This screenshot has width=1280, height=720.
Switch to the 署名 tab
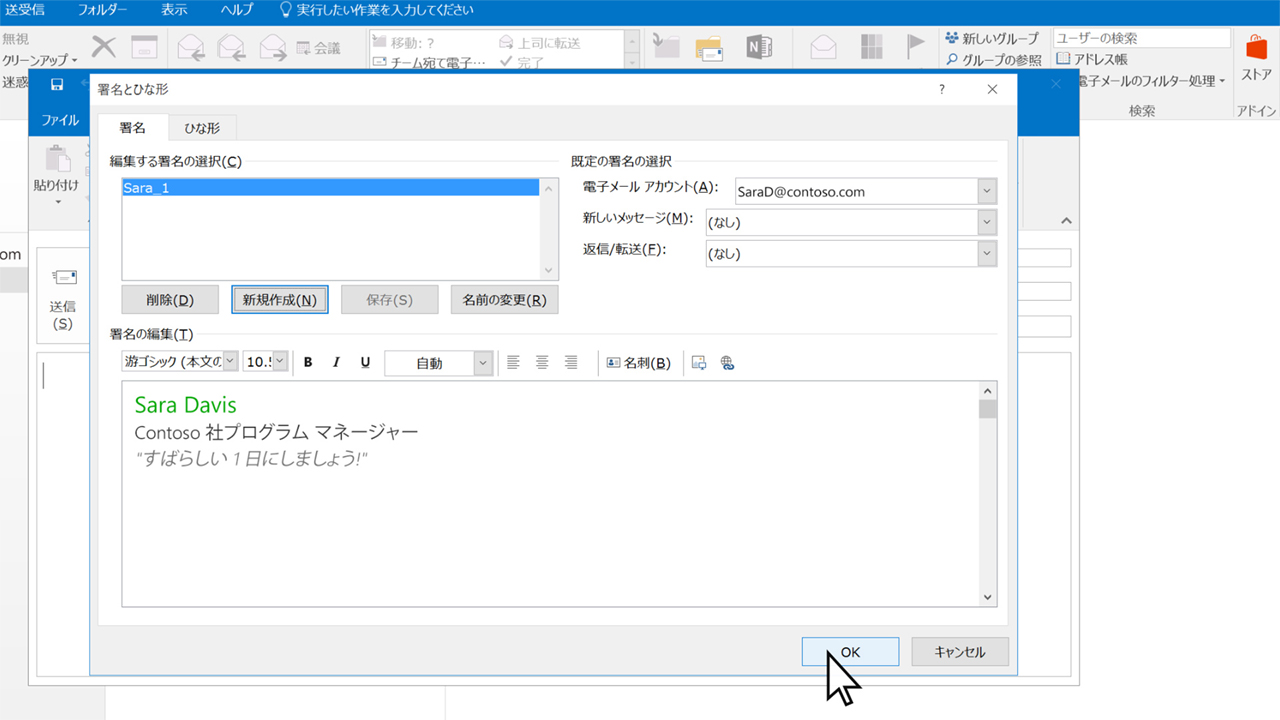132,127
